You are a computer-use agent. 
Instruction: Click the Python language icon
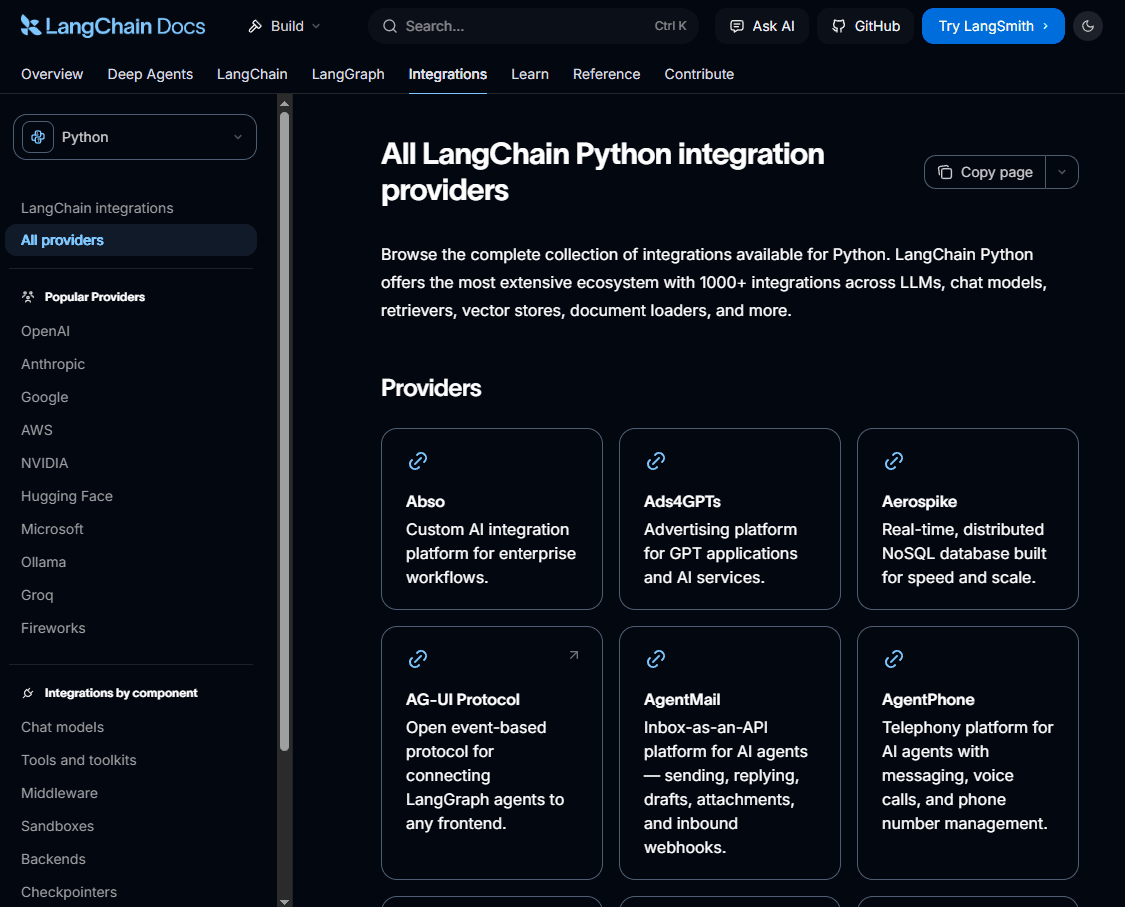38,137
